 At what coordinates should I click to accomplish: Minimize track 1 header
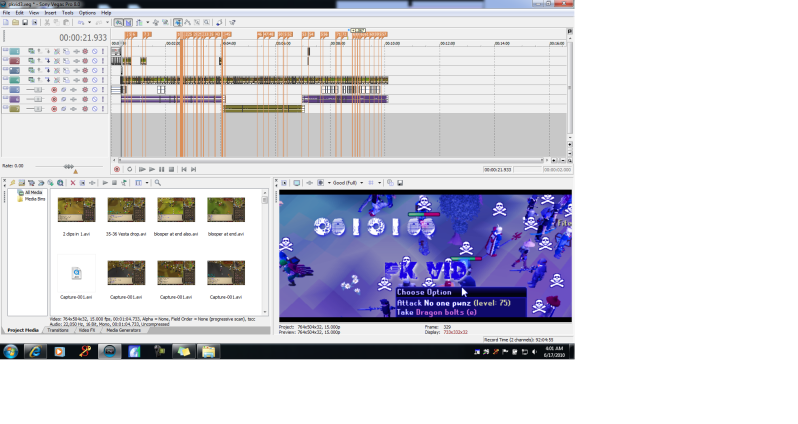click(x=6, y=49)
